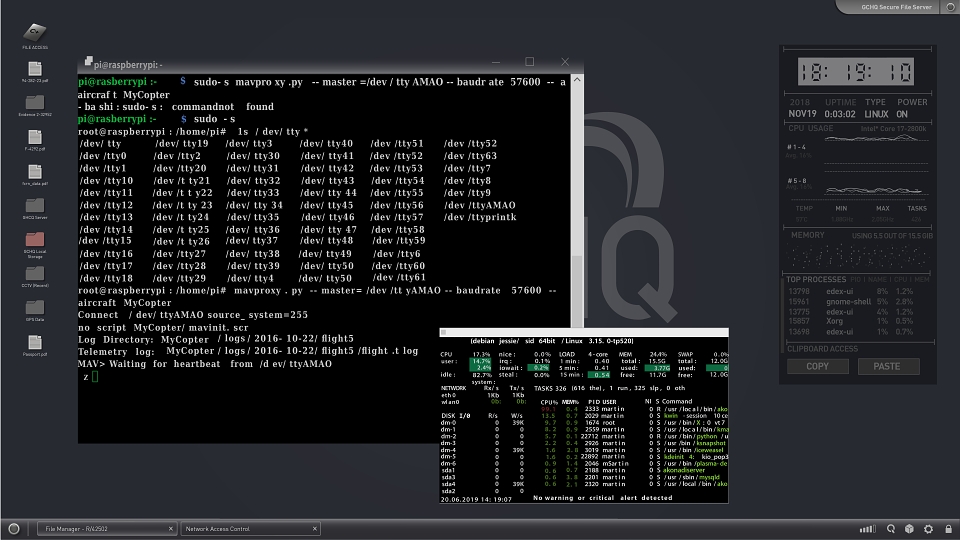Open the PDF file below FILE ACCESS
This screenshot has height=540, width=960.
click(35, 71)
